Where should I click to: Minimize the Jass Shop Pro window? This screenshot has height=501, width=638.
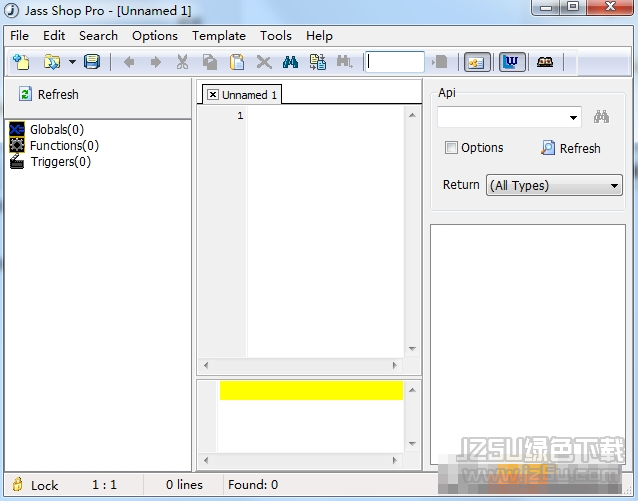546,7
